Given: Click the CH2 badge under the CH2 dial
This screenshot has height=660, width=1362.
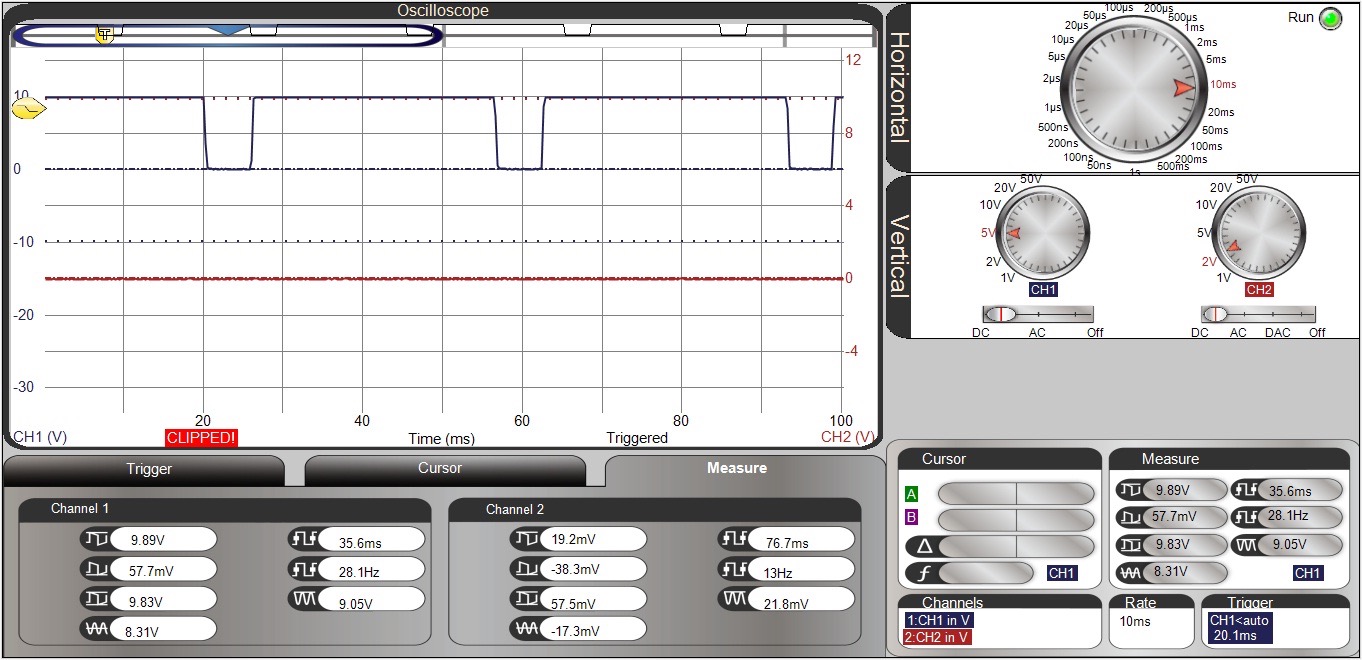Looking at the screenshot, I should [x=1259, y=290].
